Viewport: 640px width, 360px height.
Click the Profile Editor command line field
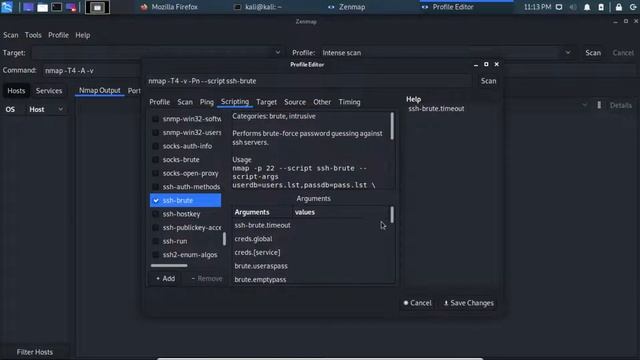coord(309,81)
